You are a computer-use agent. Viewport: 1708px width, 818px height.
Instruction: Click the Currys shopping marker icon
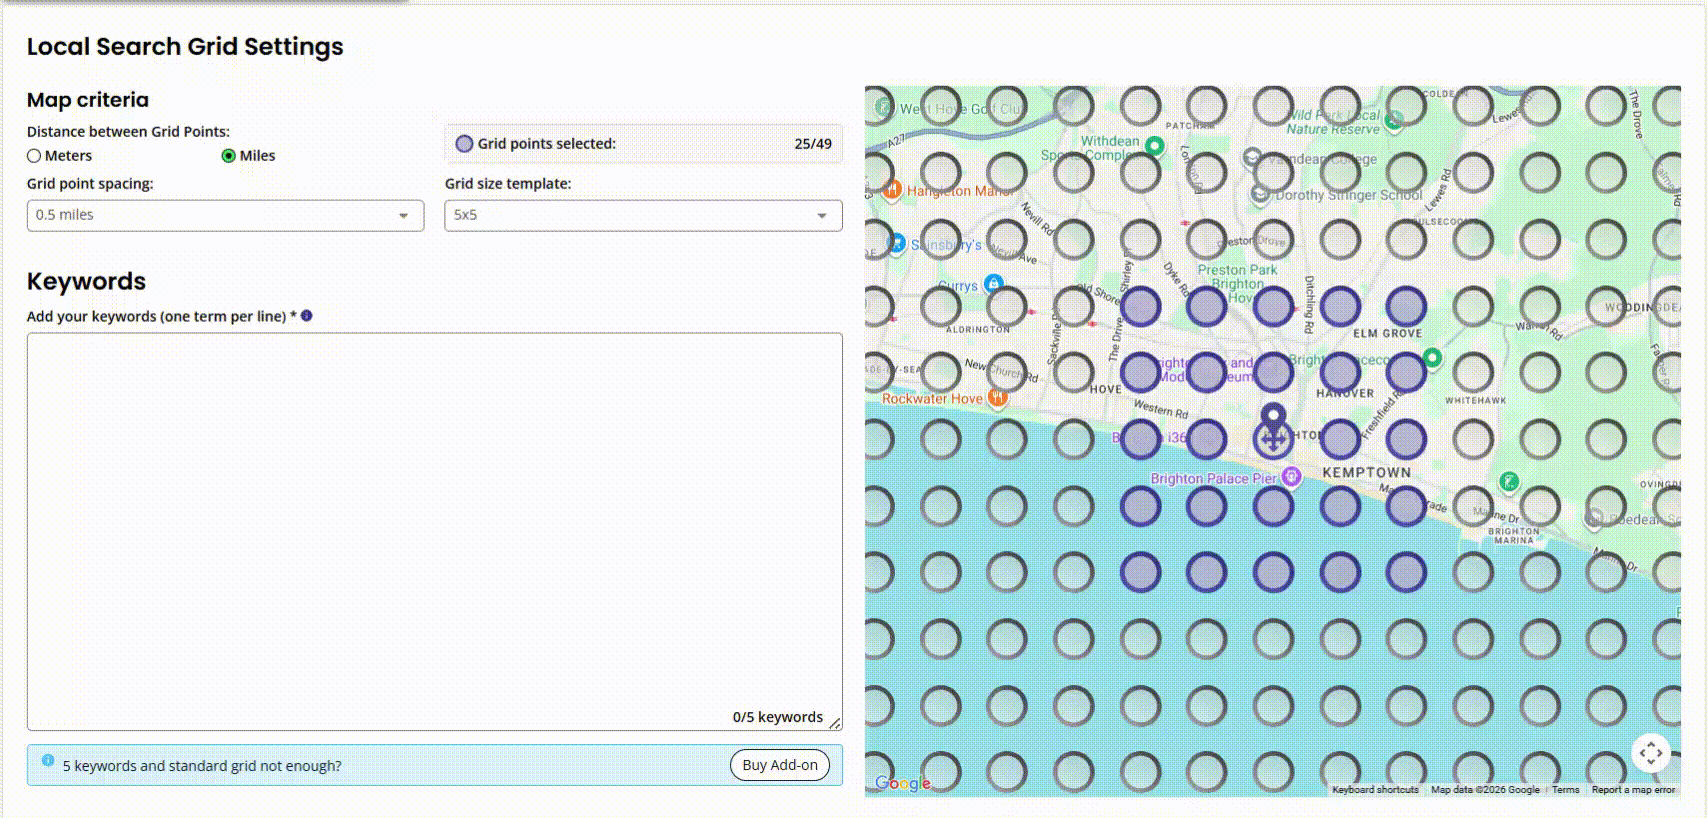point(993,283)
